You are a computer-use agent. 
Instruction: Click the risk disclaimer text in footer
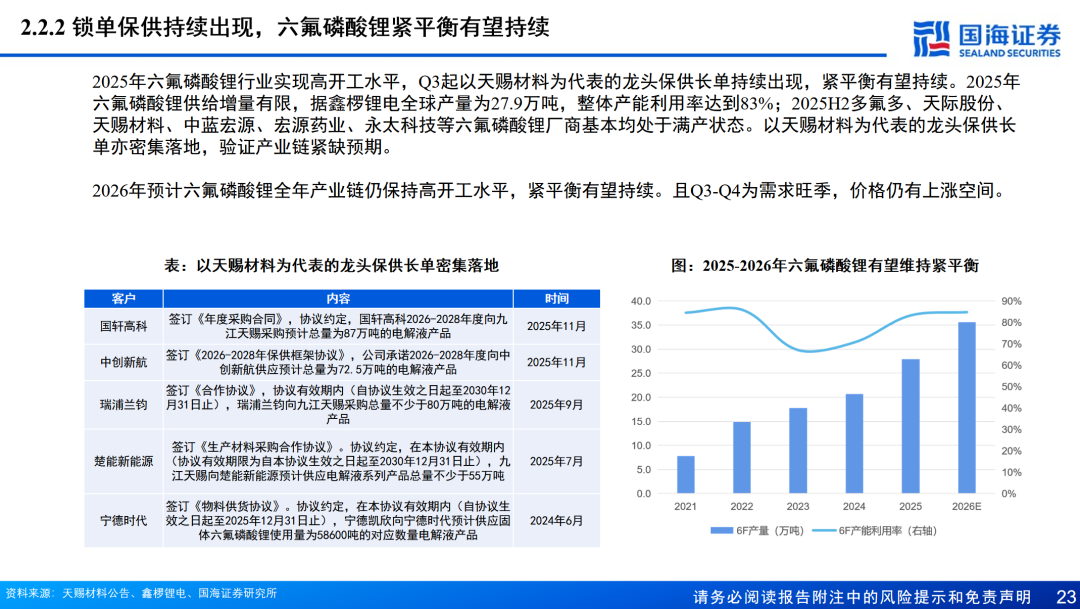(862, 596)
